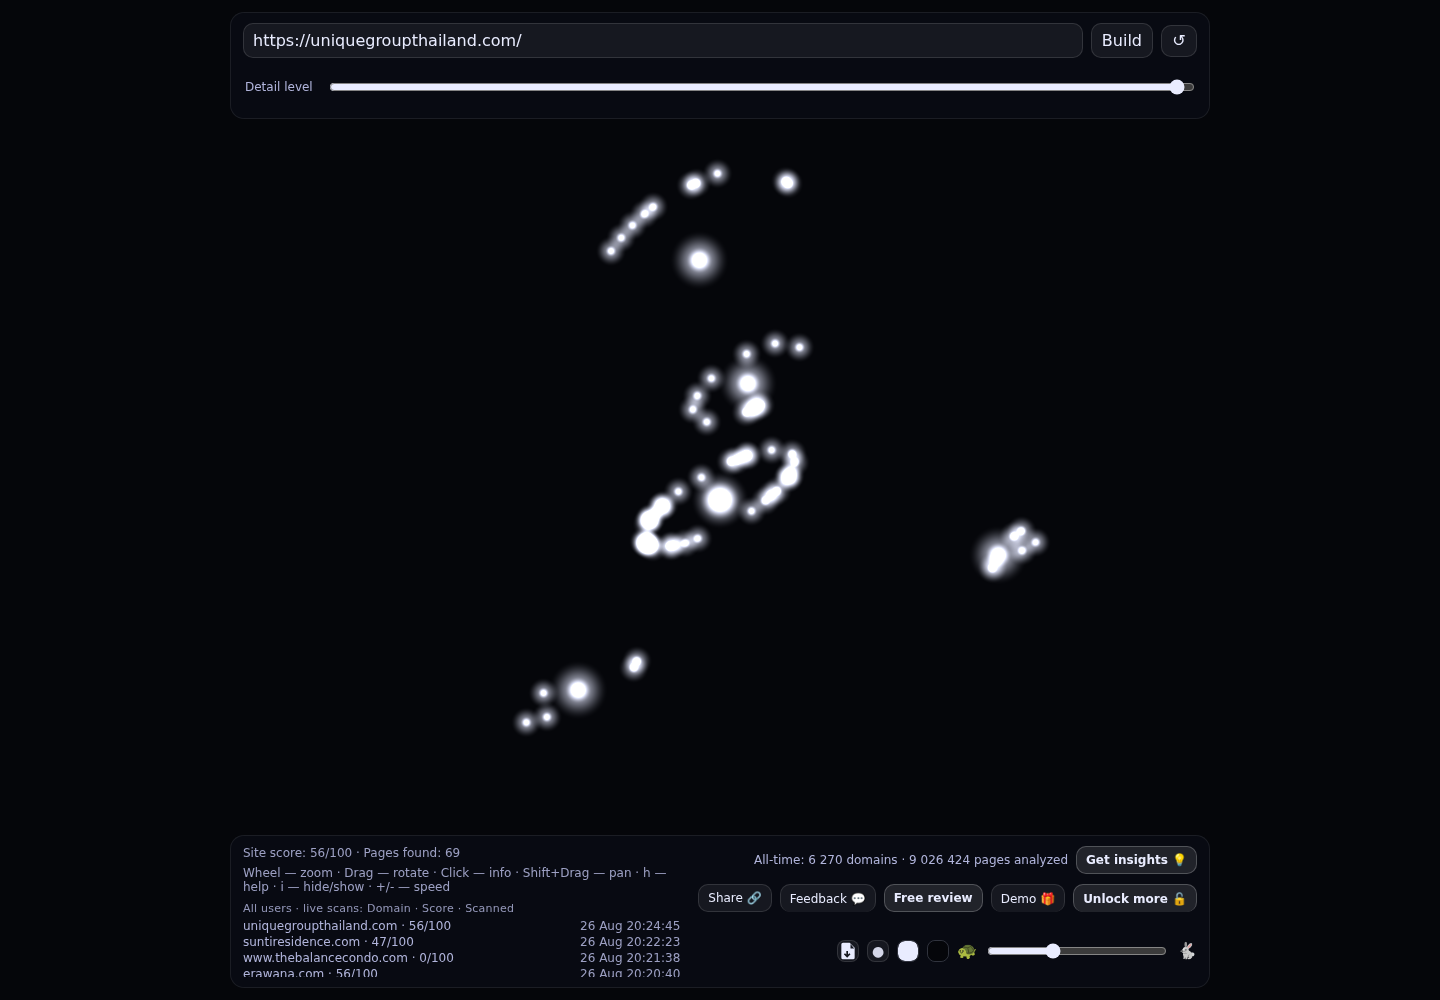Click the turtle slow speed icon
The width and height of the screenshot is (1440, 1000).
click(967, 951)
